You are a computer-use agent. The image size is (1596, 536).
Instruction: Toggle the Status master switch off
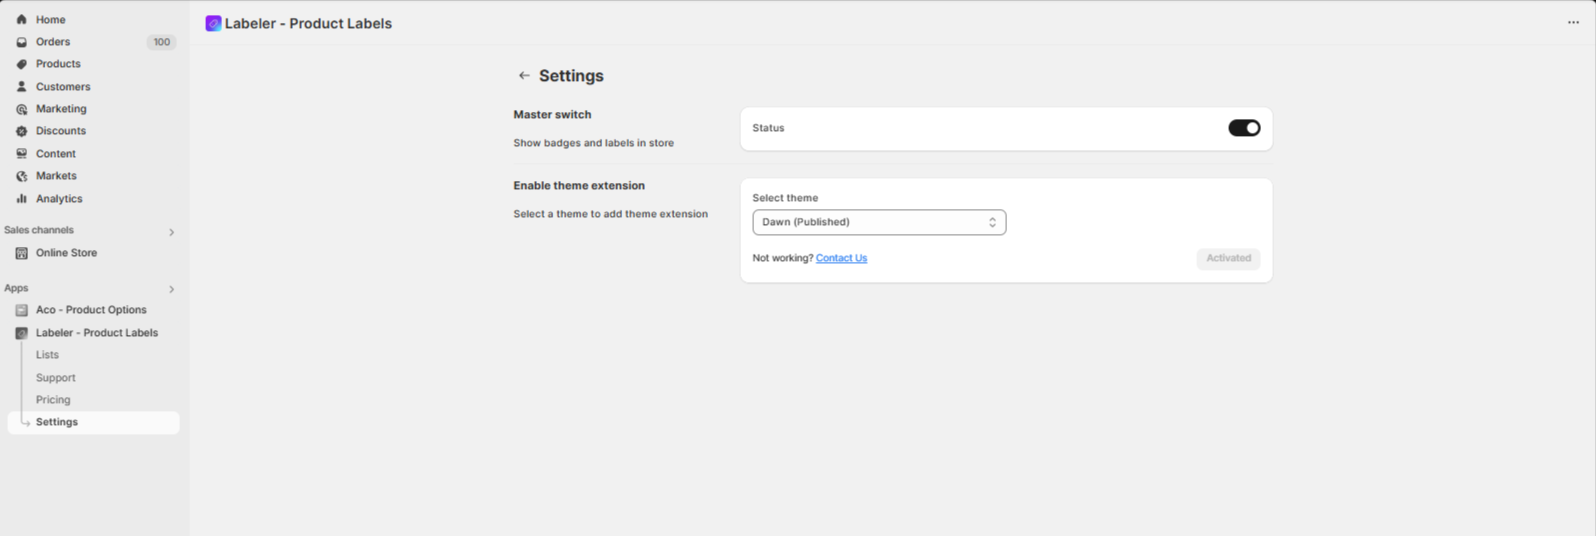pos(1244,128)
